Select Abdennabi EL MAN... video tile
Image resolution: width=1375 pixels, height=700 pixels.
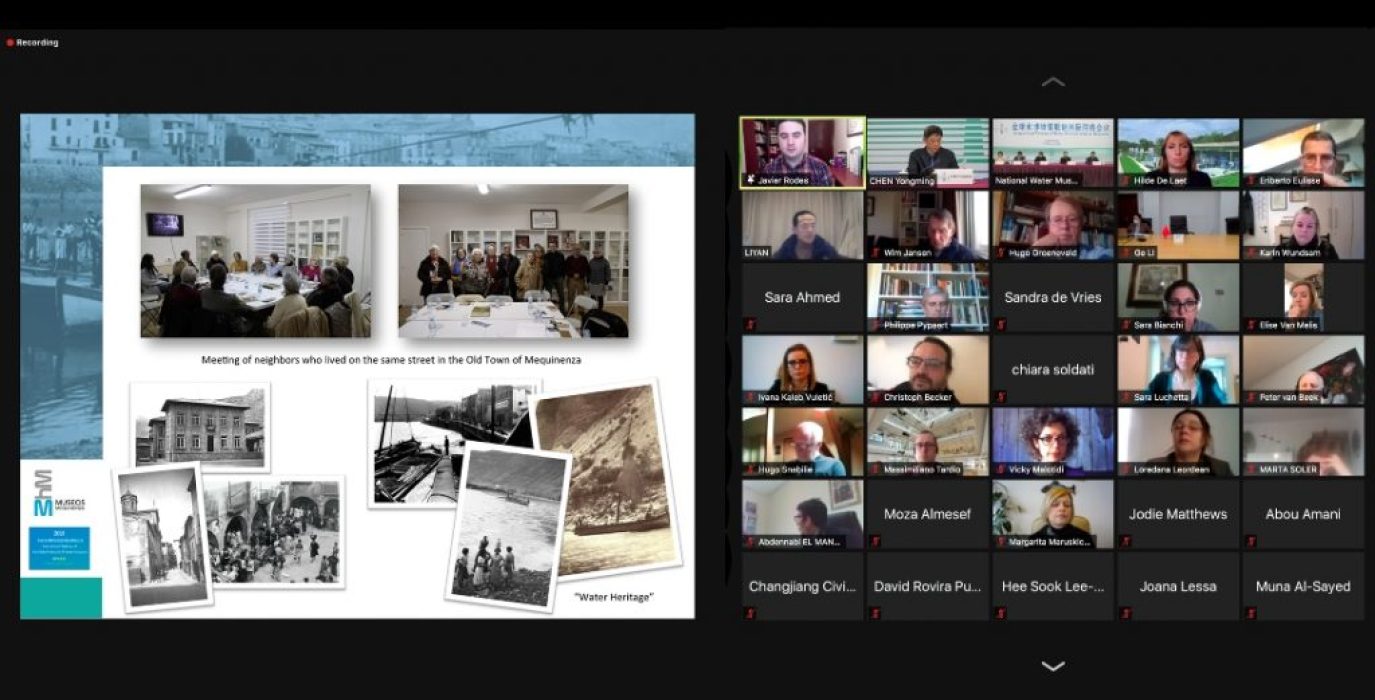802,514
